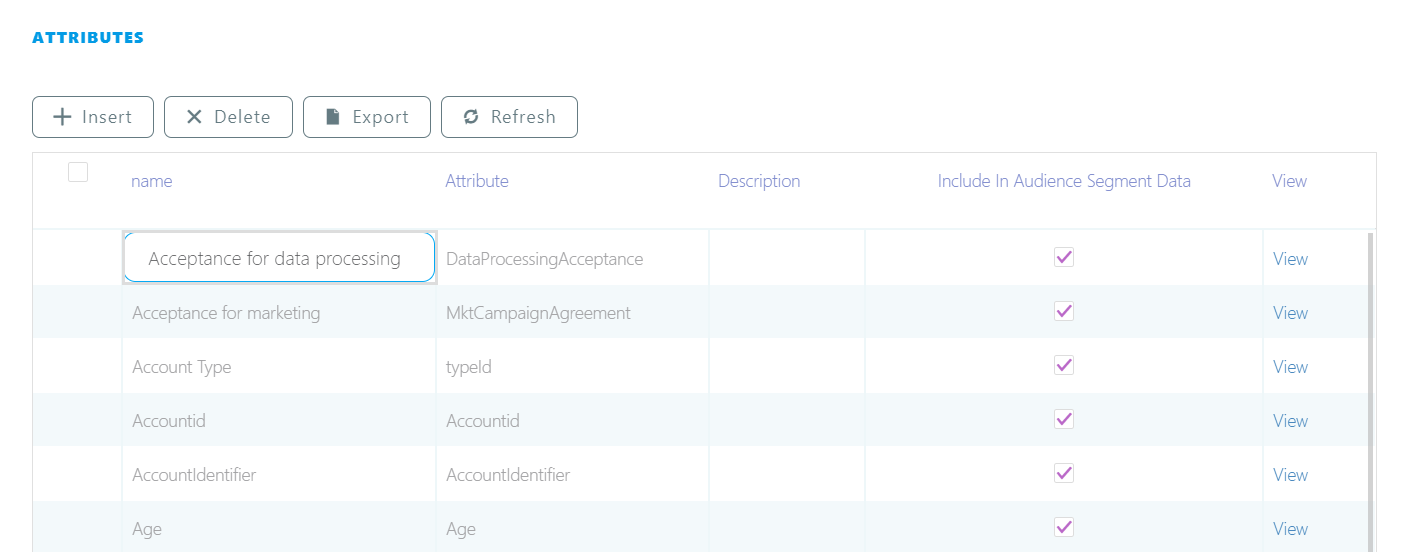Click the Description column header

coord(759,181)
